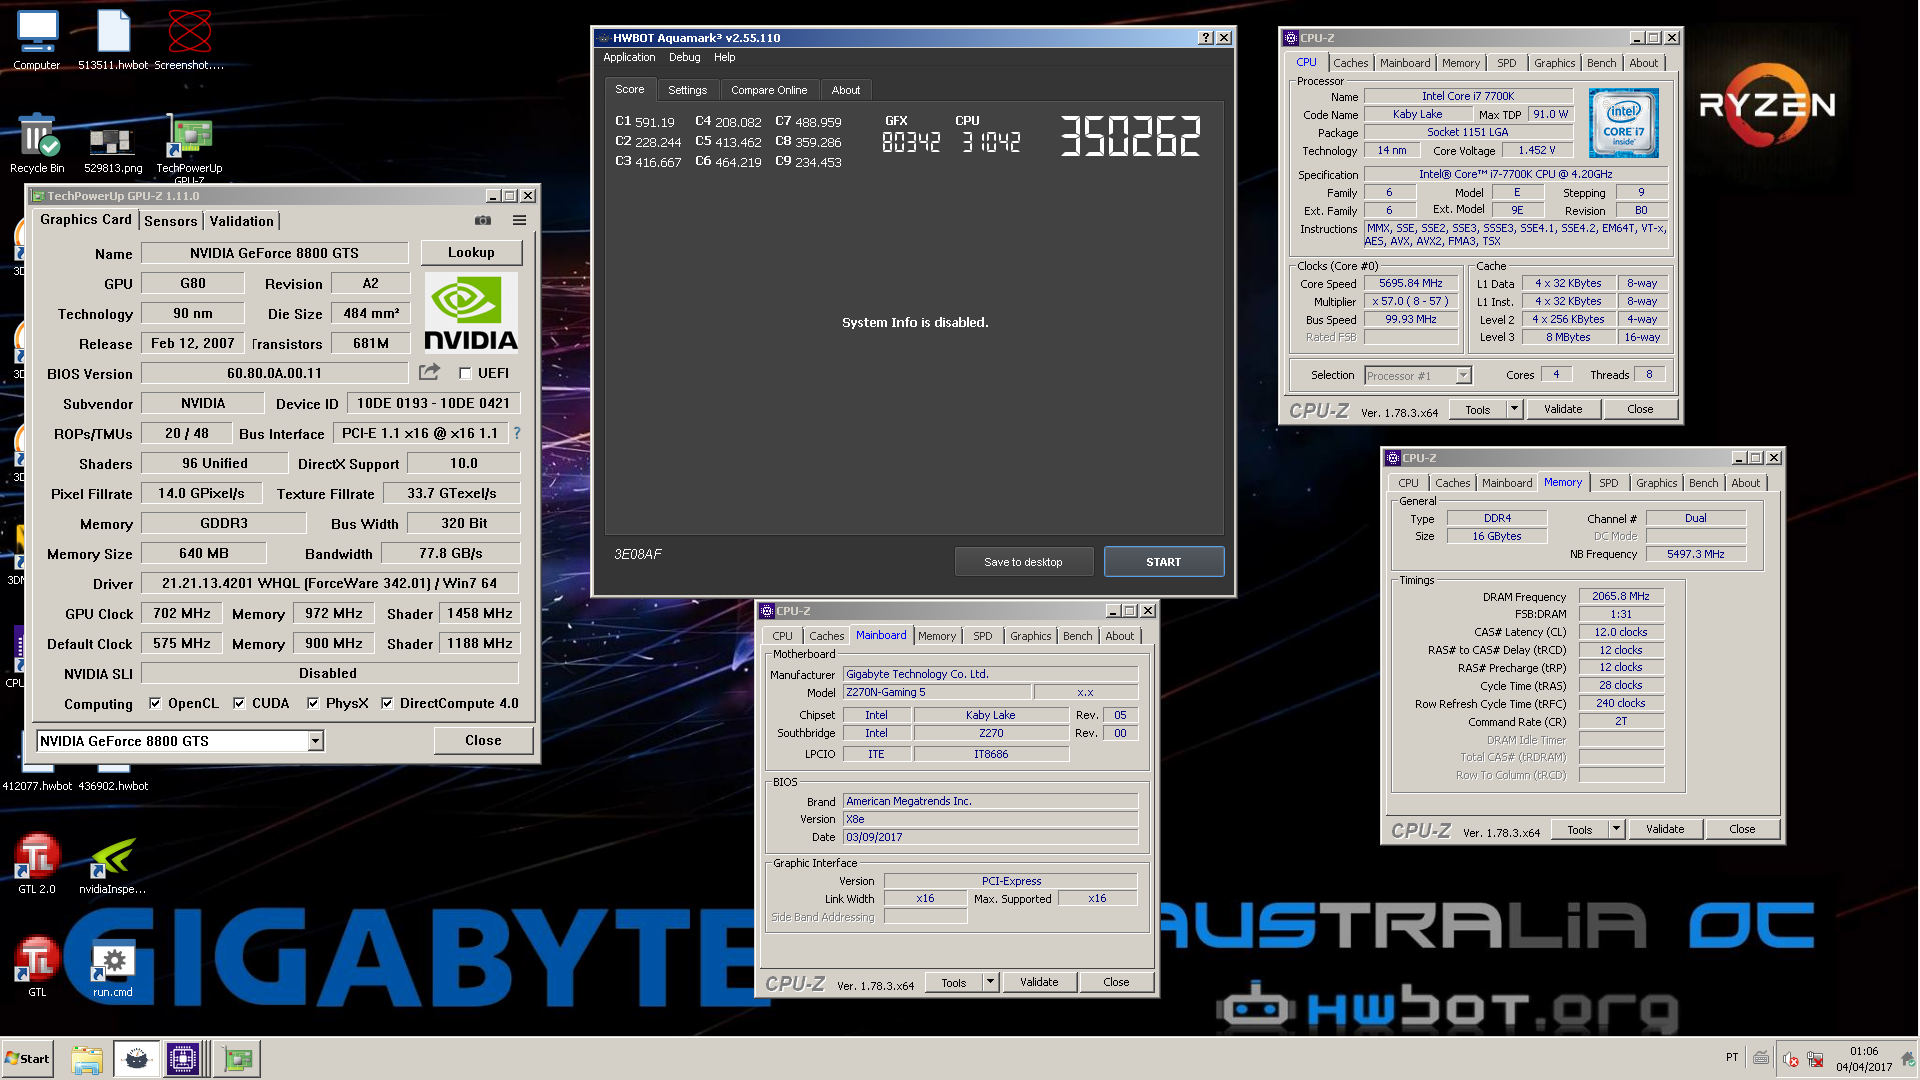Click Tools button in CPU-Z Mainboard window
Viewport: 1920px width, 1080px height.
pyautogui.click(x=953, y=982)
